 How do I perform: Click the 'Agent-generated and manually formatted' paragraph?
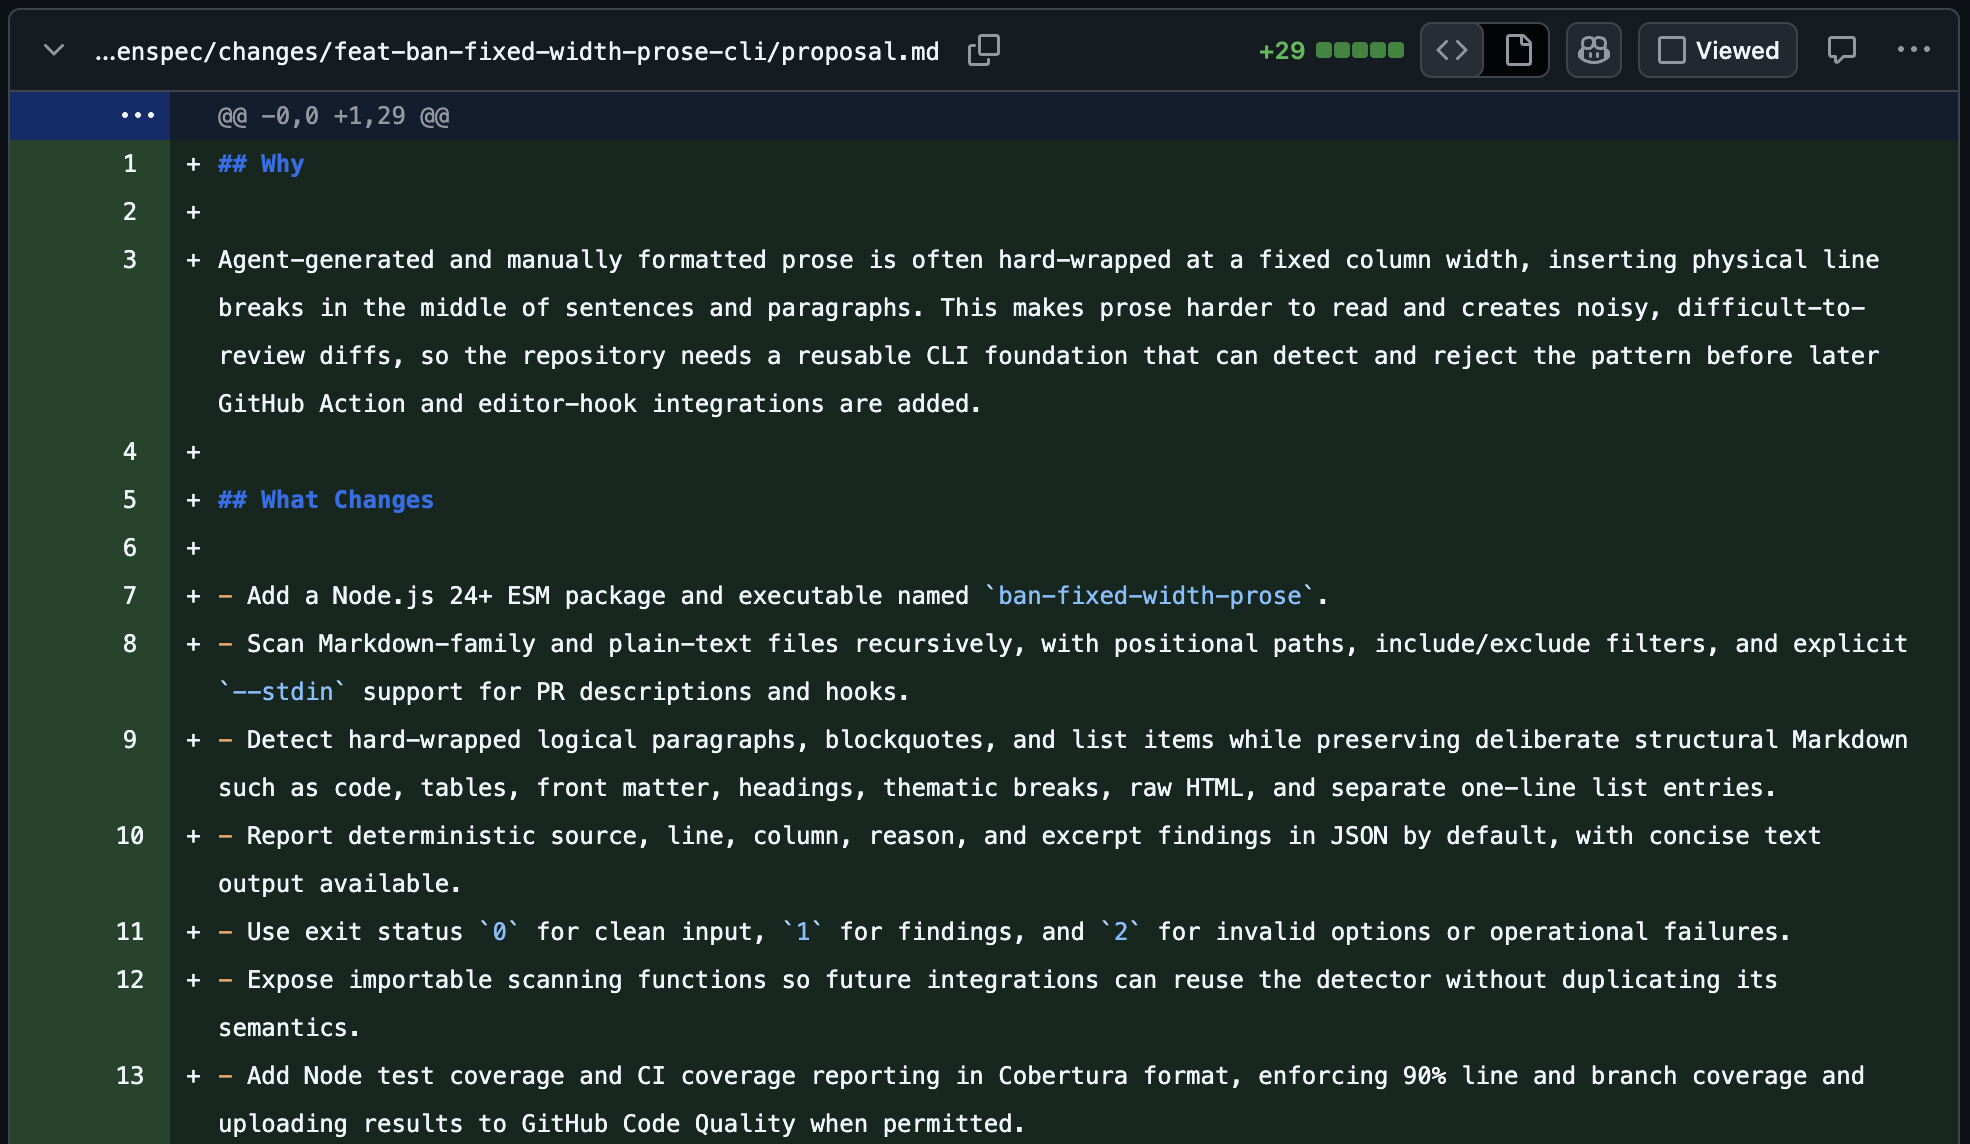click(1049, 332)
